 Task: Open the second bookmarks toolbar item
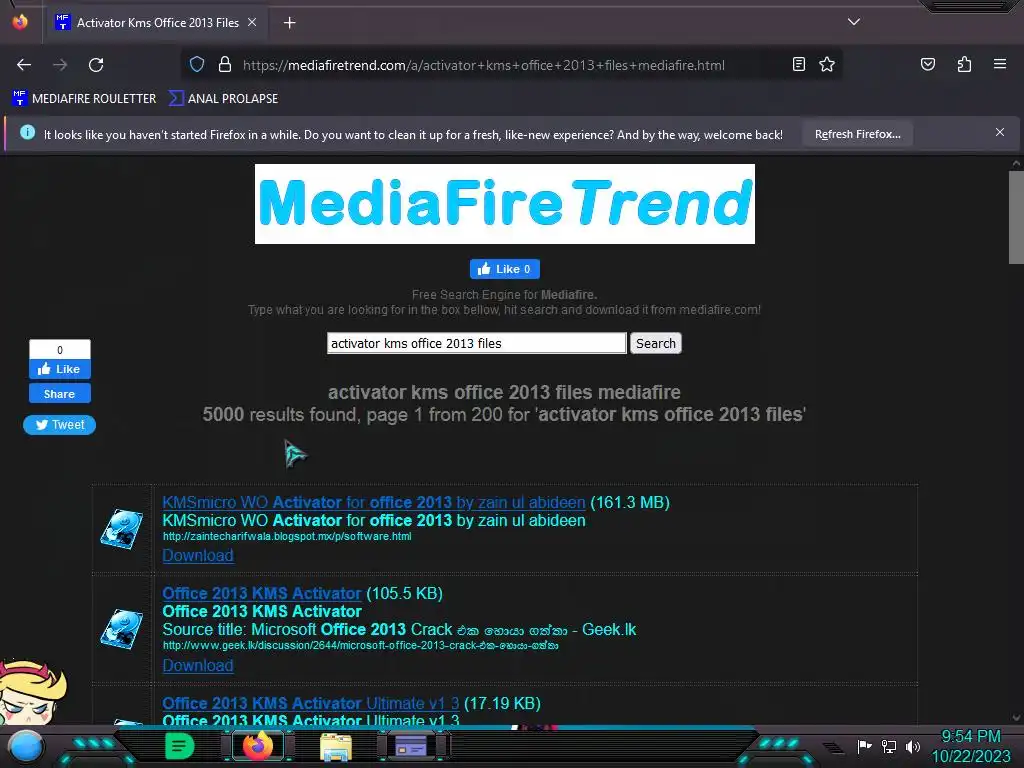point(223,99)
